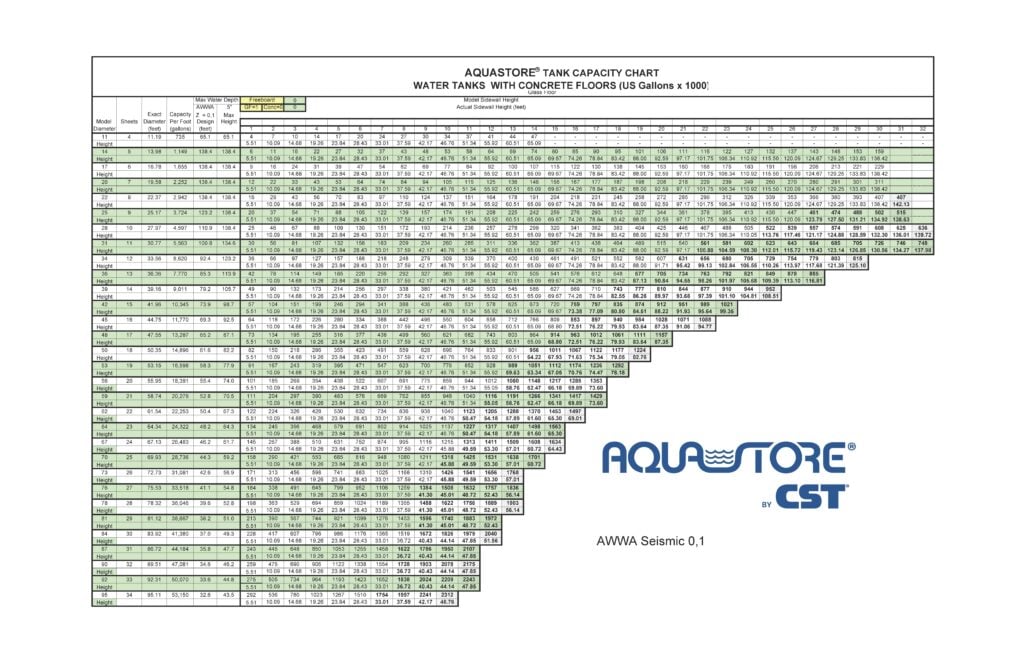Click the 'Model Diameter' column header

104,125
